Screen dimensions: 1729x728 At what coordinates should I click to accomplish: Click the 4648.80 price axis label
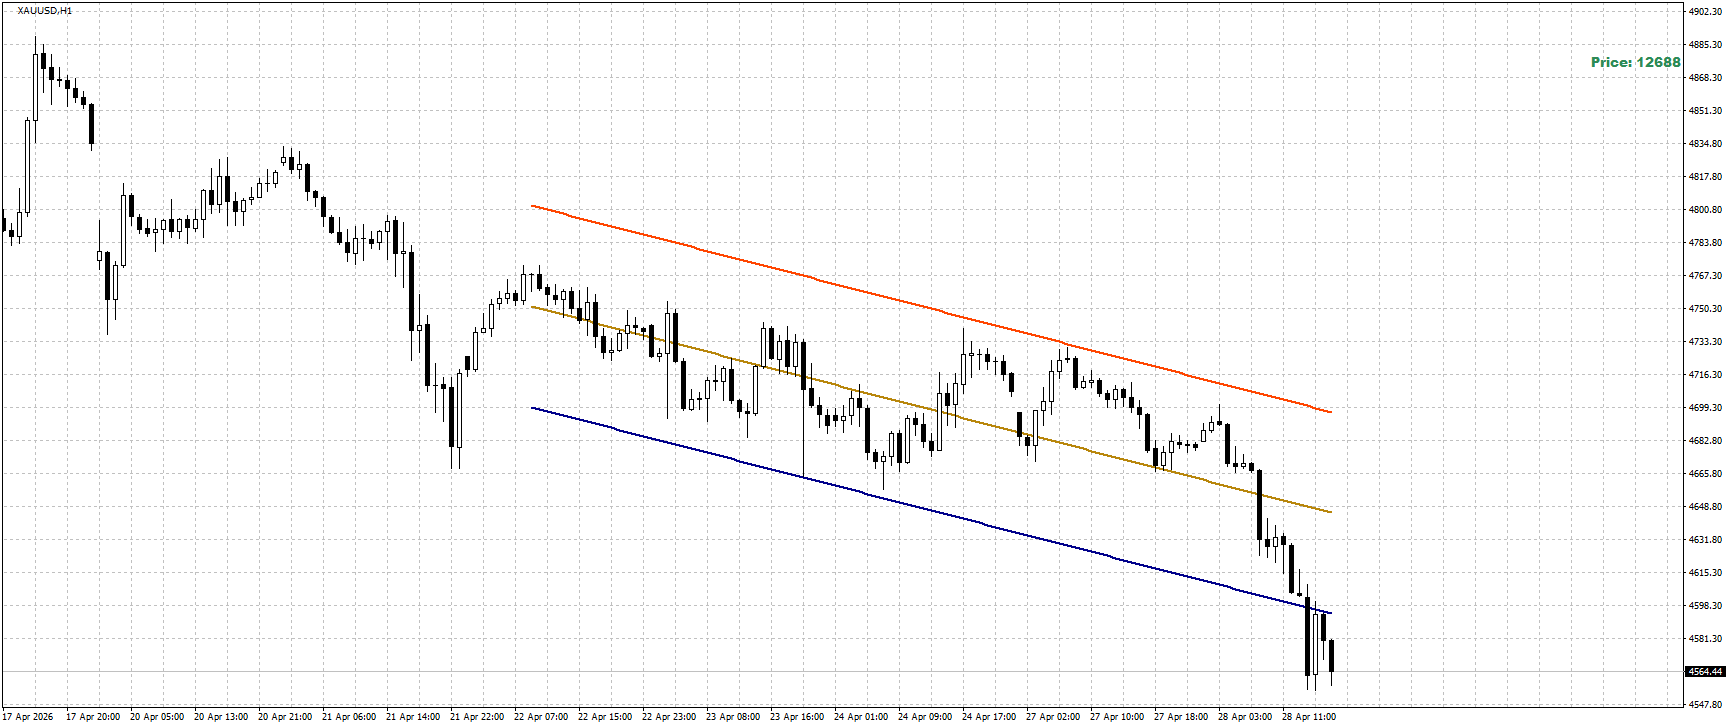(x=1705, y=507)
